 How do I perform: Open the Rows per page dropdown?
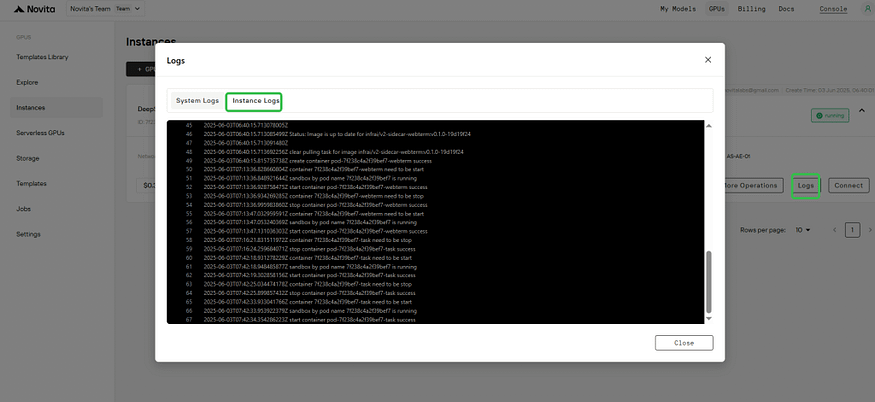point(802,230)
